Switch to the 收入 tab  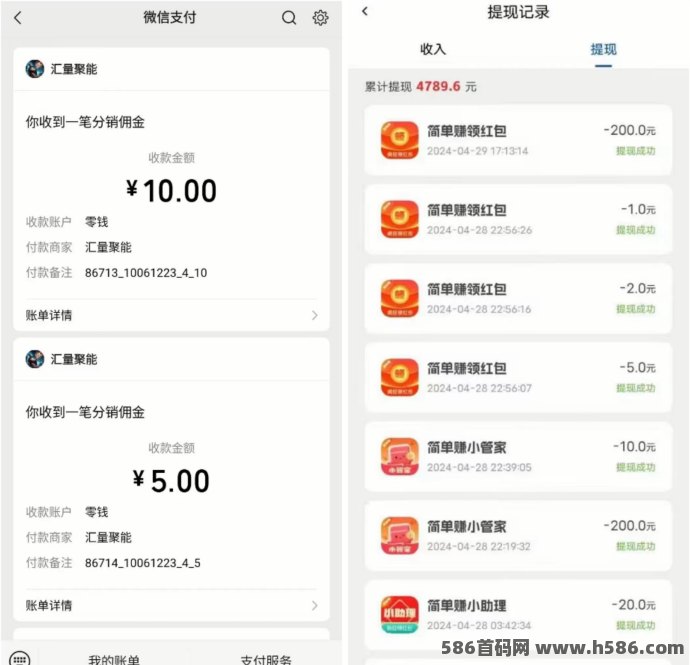[x=433, y=49]
